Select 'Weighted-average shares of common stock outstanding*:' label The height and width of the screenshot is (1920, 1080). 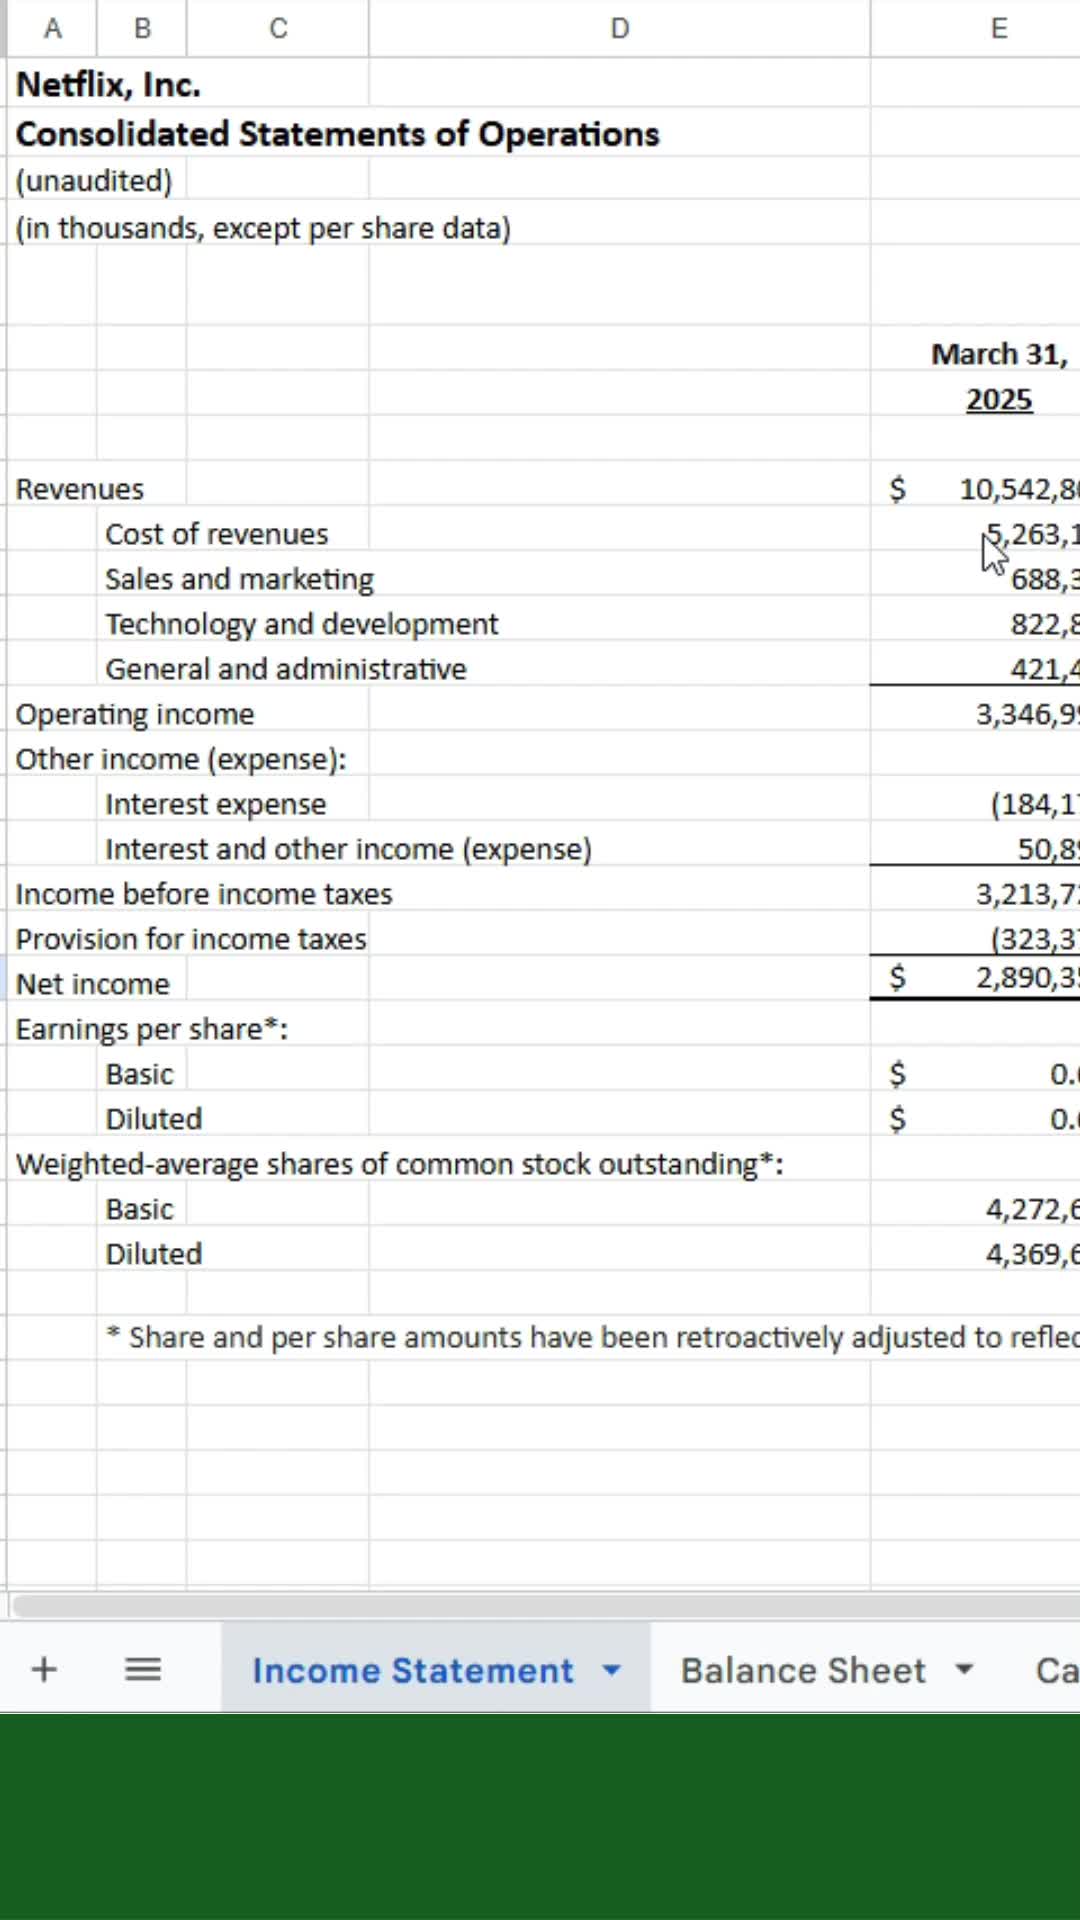pos(400,1164)
